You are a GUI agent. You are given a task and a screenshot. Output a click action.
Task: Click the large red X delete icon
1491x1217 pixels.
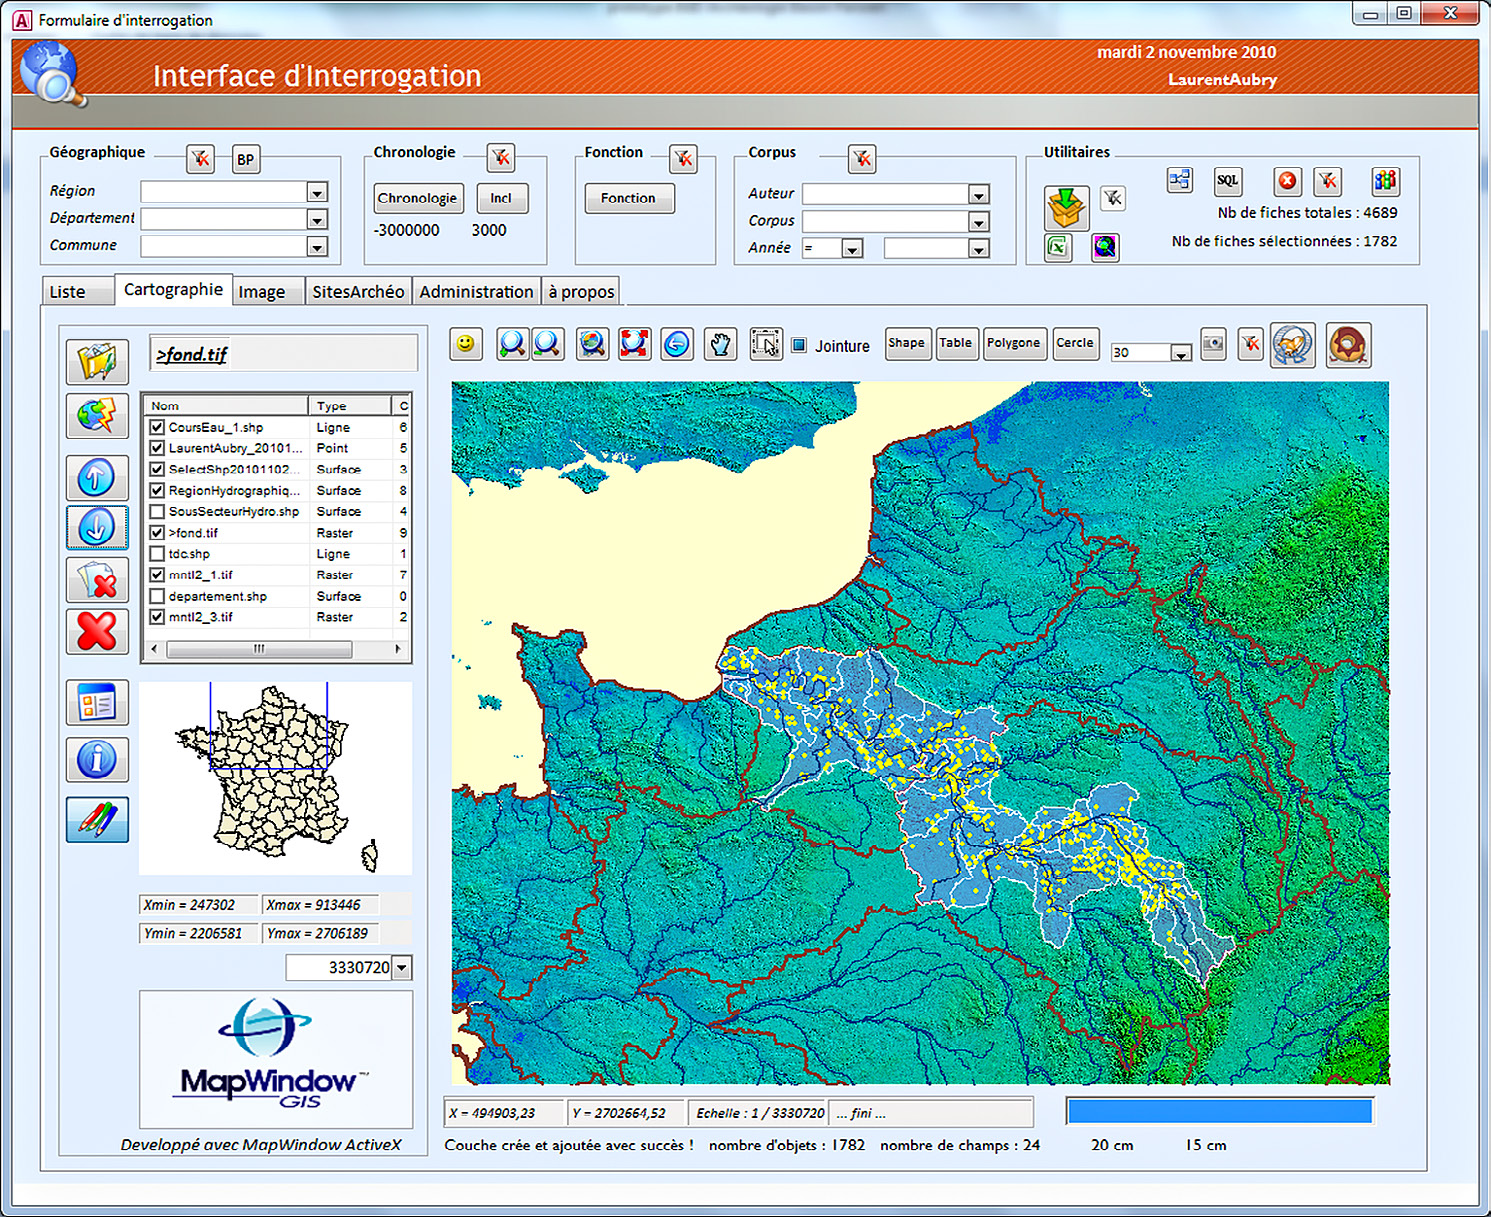(x=97, y=632)
